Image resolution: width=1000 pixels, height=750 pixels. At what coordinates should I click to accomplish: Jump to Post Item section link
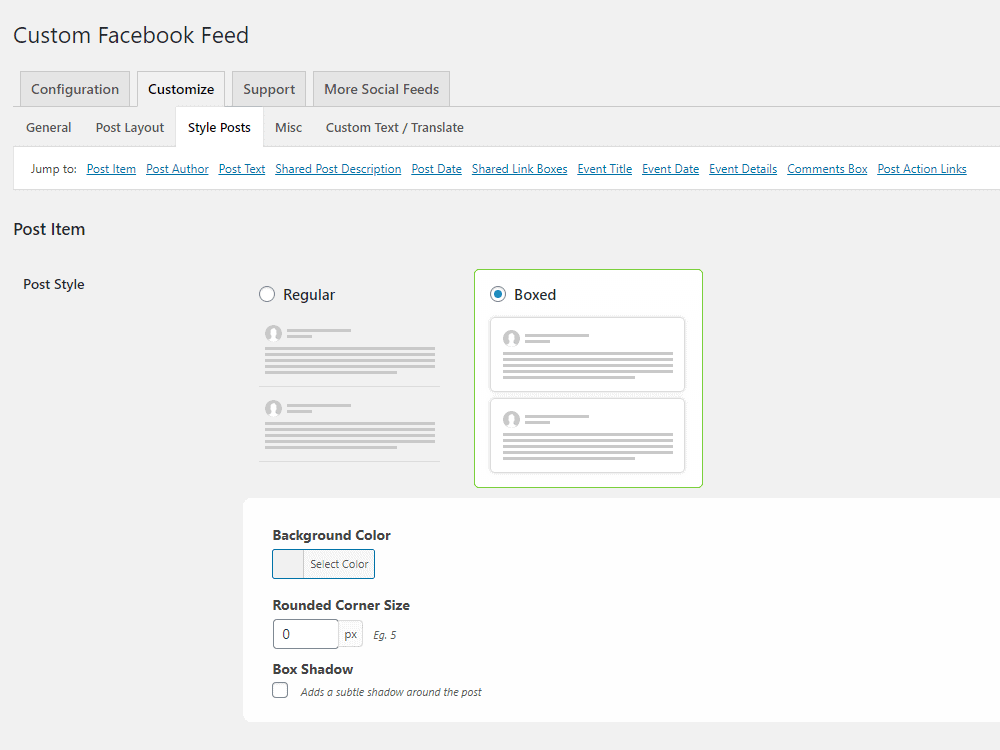tap(111, 169)
